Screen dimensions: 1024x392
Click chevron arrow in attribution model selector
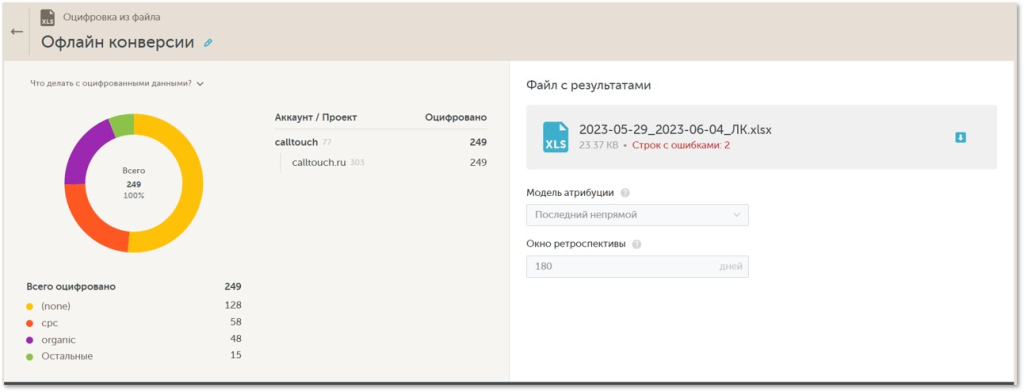737,215
